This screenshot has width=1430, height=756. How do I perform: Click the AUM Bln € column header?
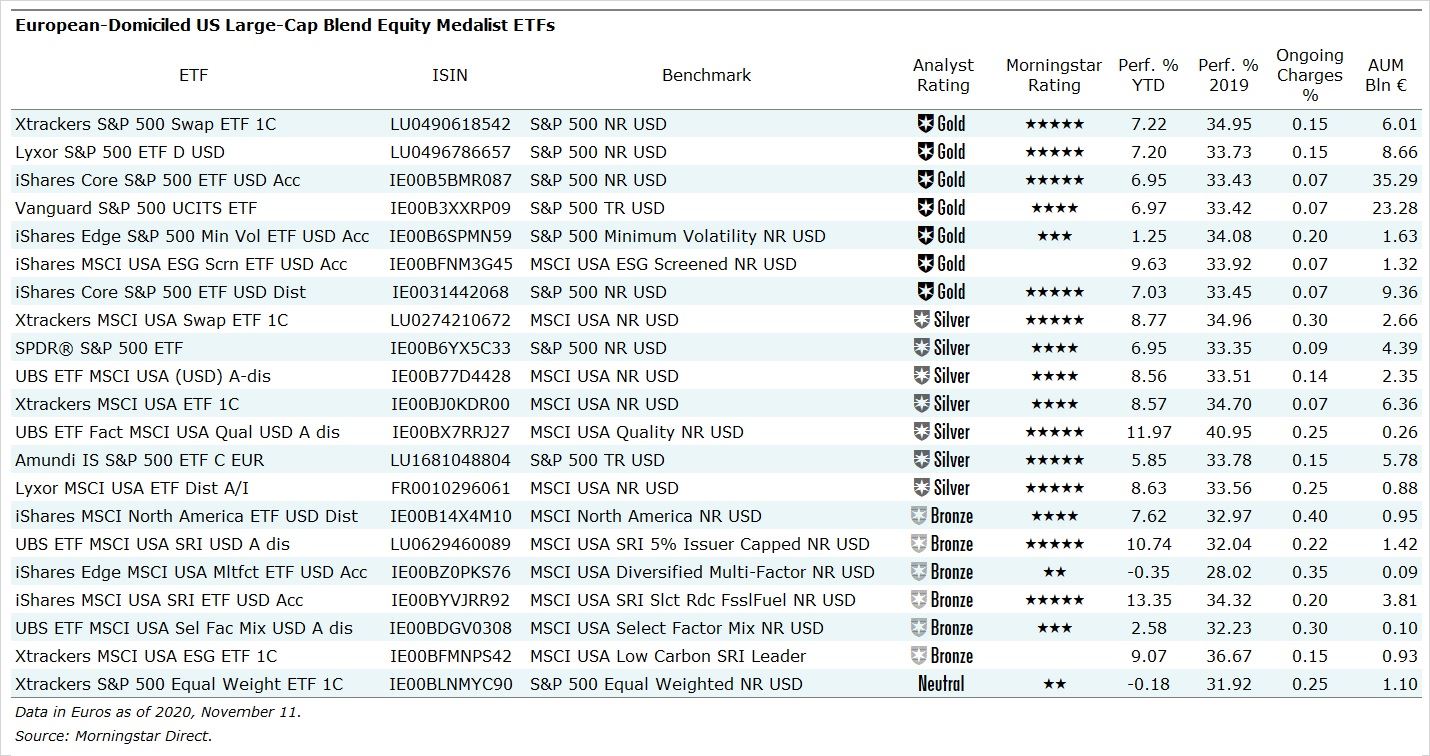1386,75
